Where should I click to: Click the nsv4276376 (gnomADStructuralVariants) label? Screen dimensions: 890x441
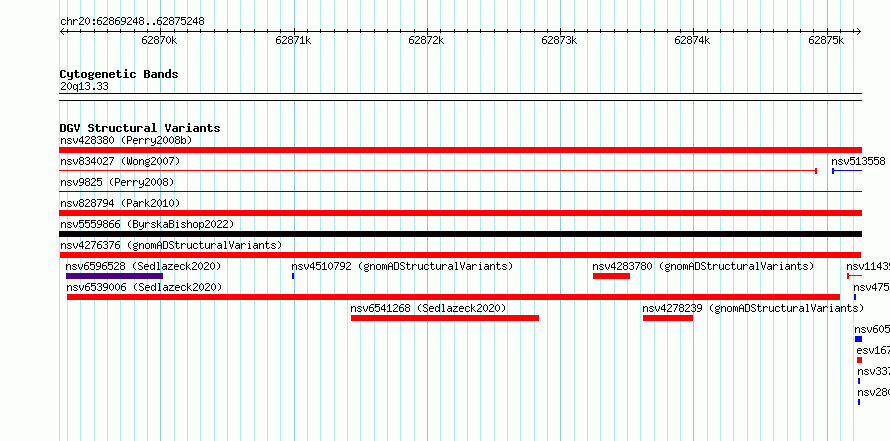(171, 245)
